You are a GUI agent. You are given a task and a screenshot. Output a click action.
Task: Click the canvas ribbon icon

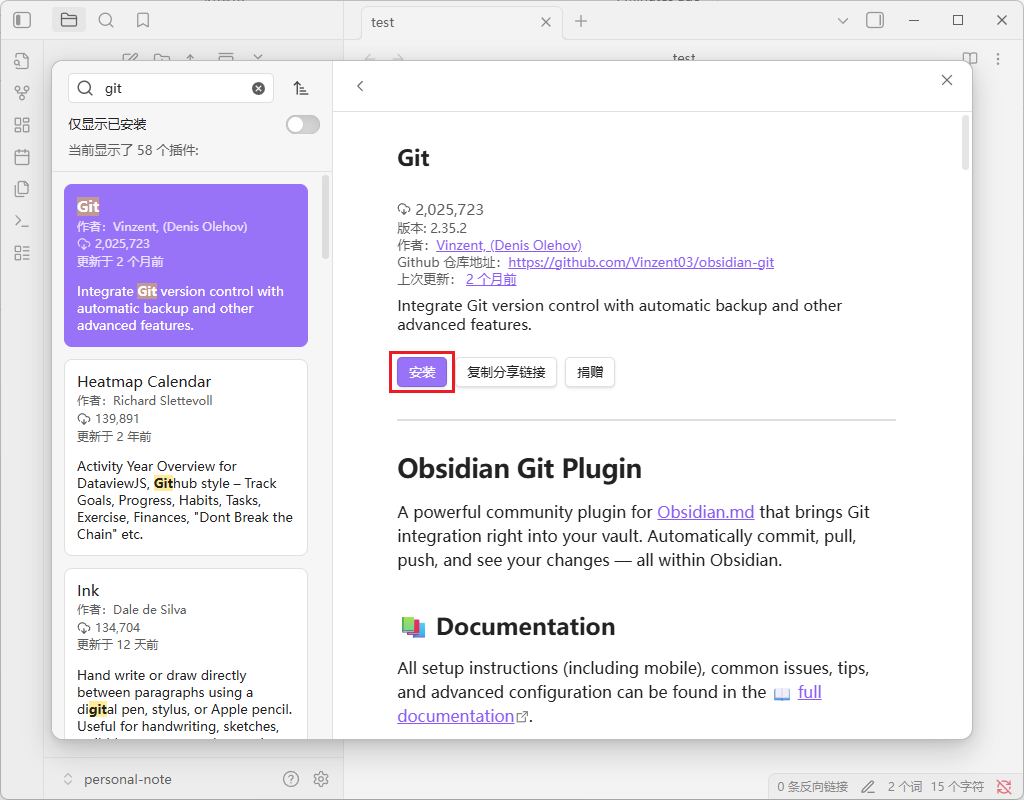[22, 125]
